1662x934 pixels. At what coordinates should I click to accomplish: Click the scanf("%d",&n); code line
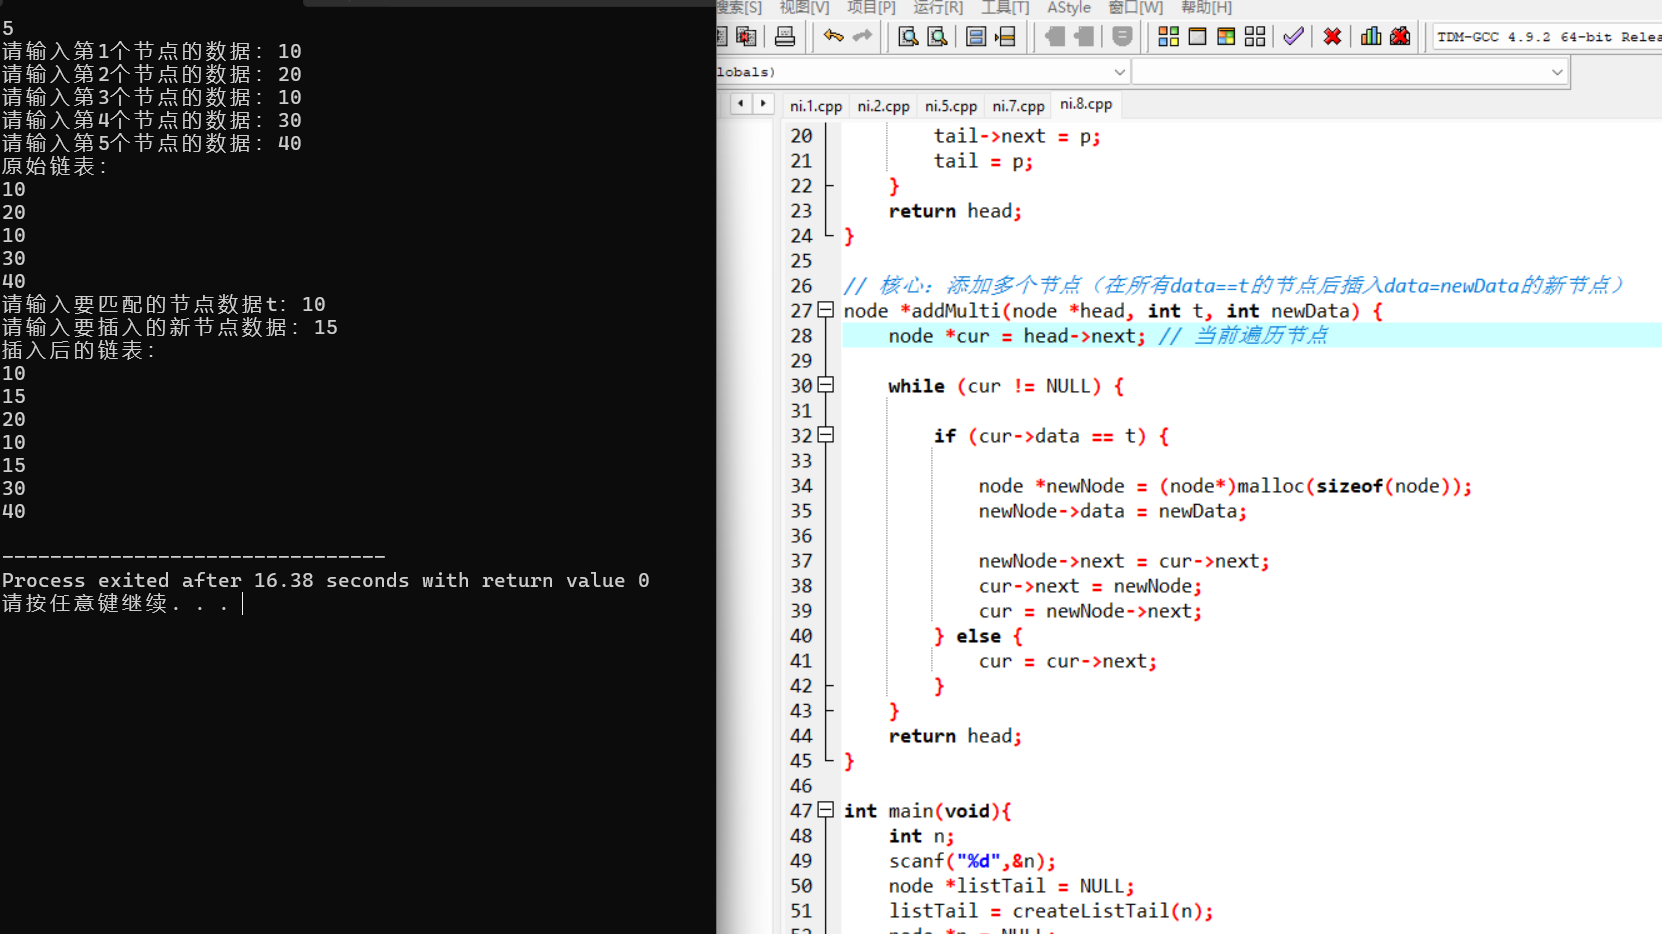tap(972, 861)
